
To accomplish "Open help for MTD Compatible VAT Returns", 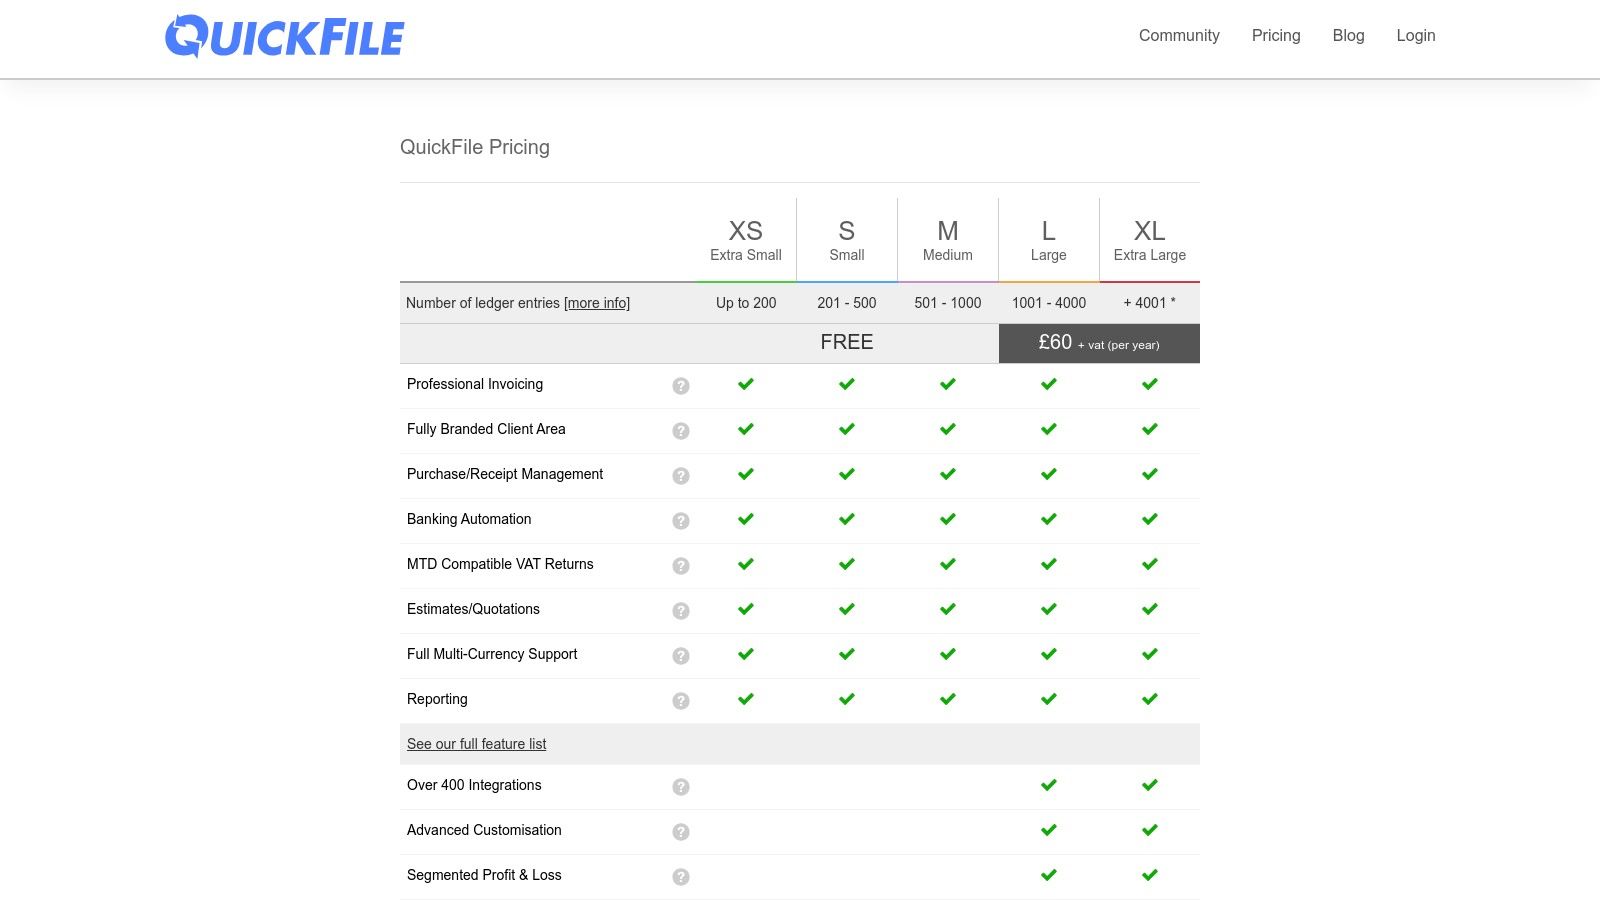I will pyautogui.click(x=681, y=565).
